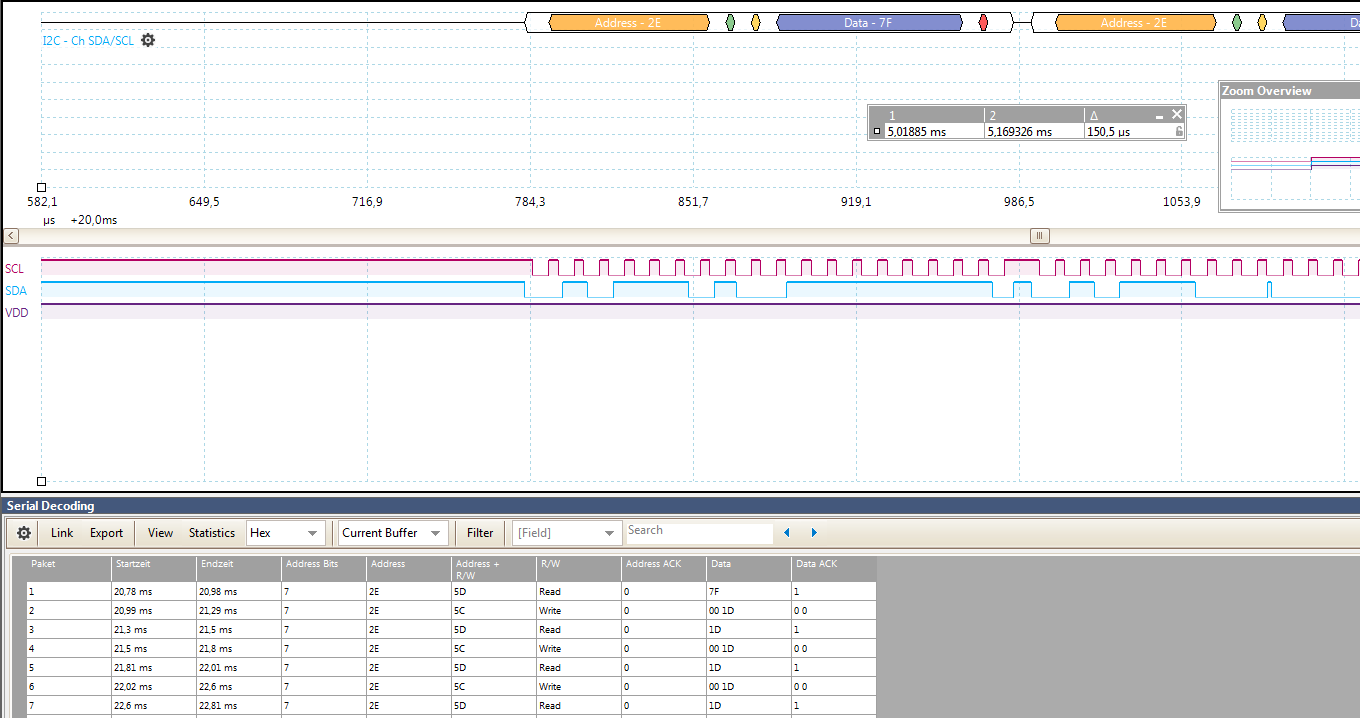1360x718 pixels.
Task: Select packet number 6 cell
Action: click(69, 687)
